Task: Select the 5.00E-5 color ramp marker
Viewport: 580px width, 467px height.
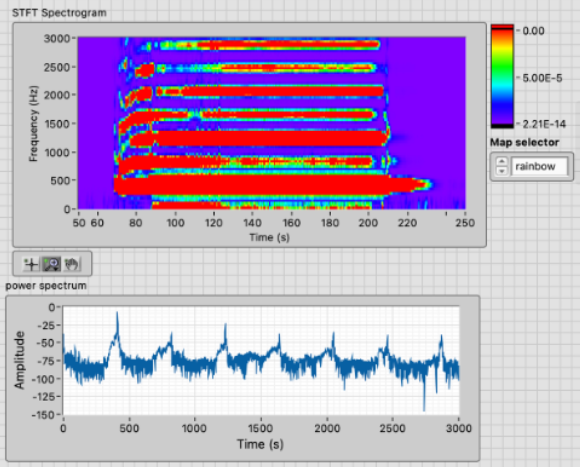Action: click(542, 78)
